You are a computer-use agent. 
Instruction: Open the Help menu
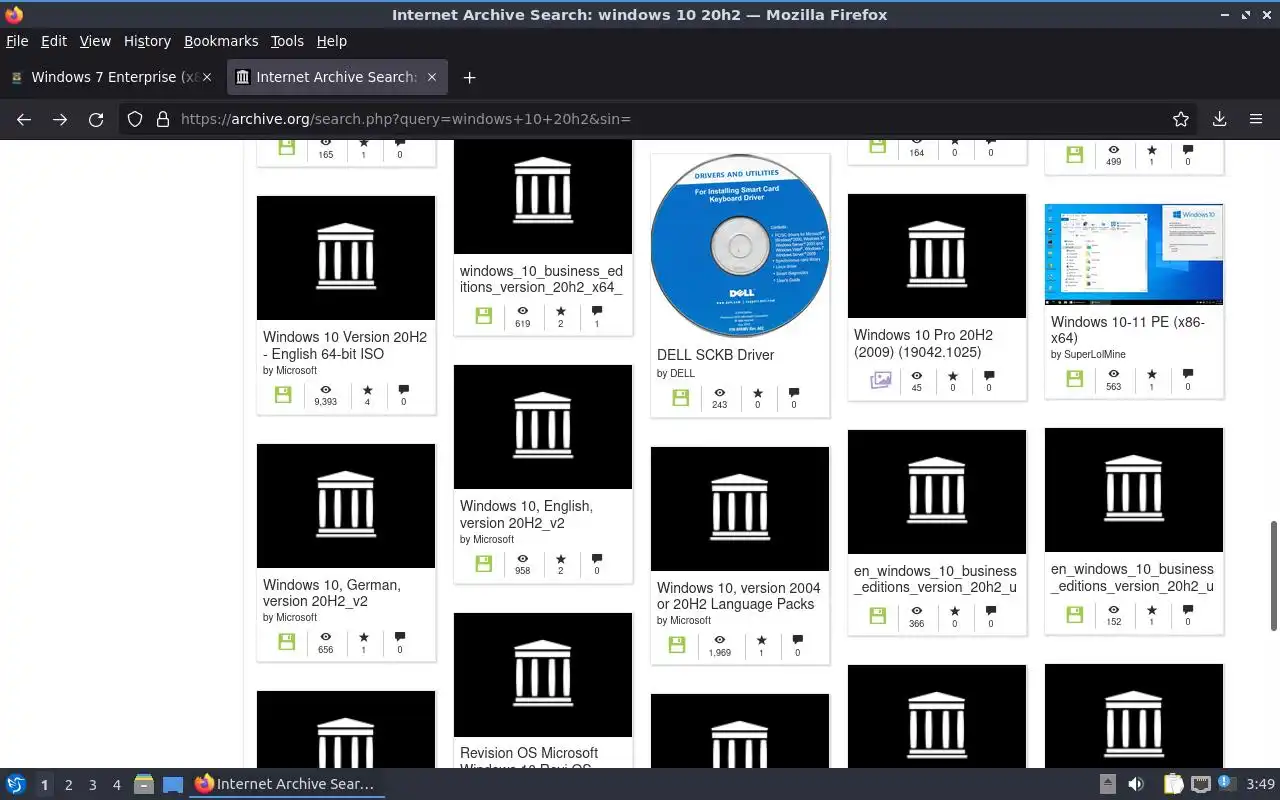332,41
